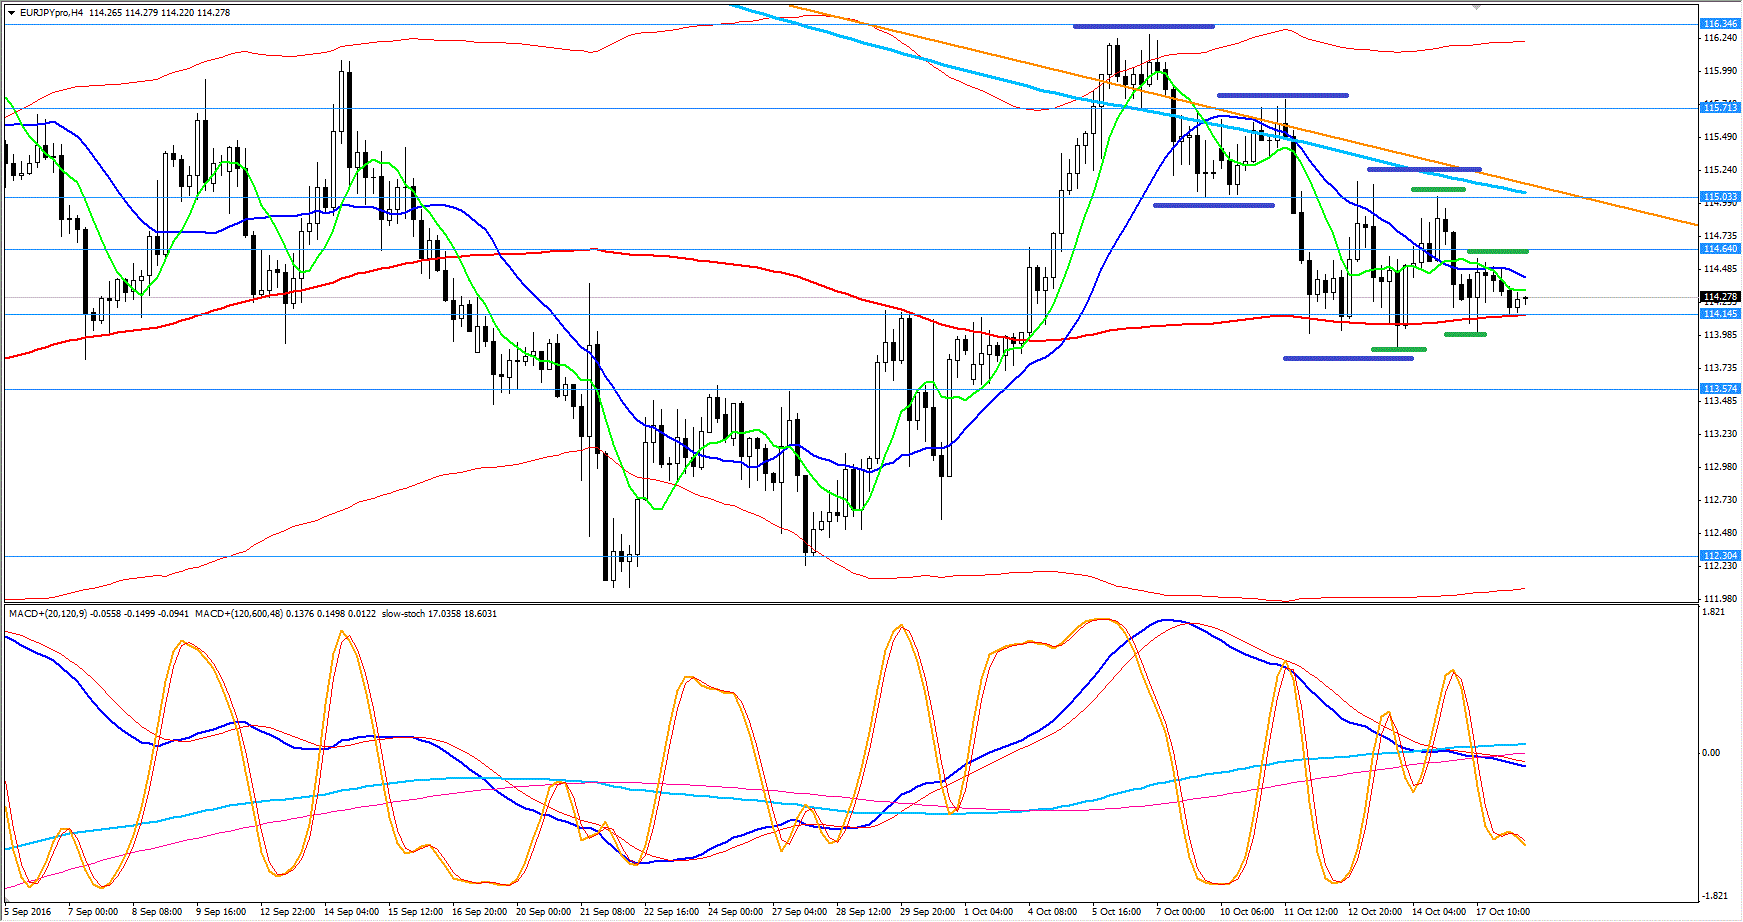Select the 112.304 horizontal line price label
This screenshot has width=1743, height=922.
pyautogui.click(x=1720, y=556)
